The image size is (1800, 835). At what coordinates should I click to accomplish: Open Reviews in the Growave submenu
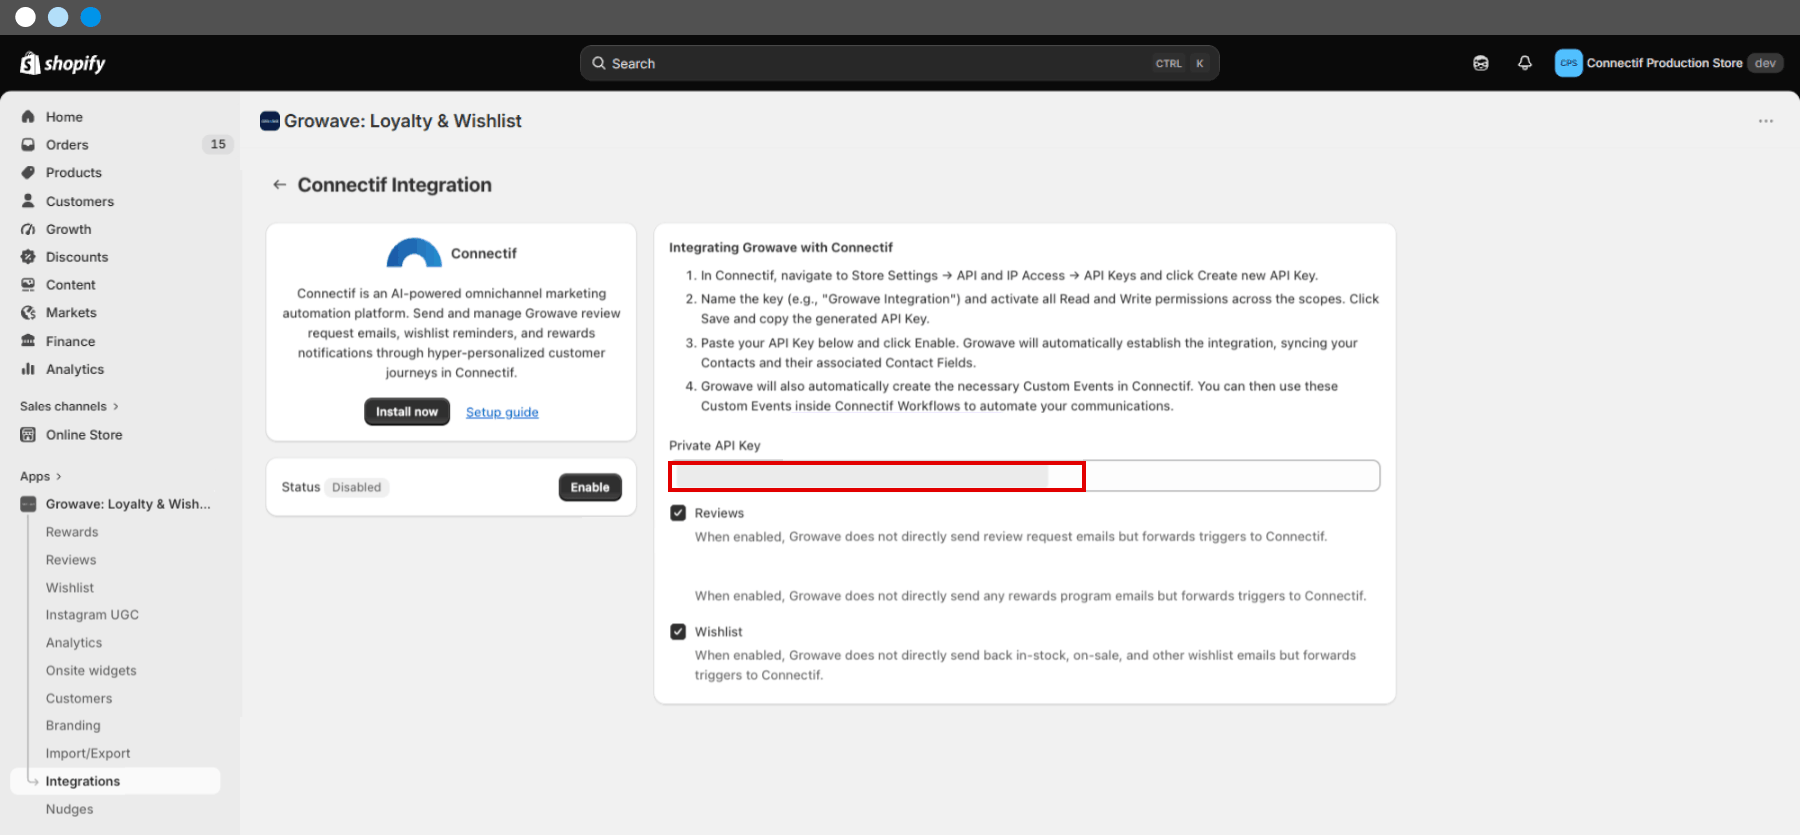point(71,560)
